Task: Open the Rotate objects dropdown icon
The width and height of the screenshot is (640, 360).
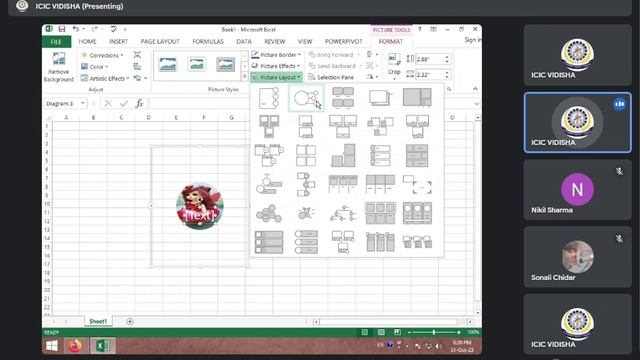Action: point(372,77)
